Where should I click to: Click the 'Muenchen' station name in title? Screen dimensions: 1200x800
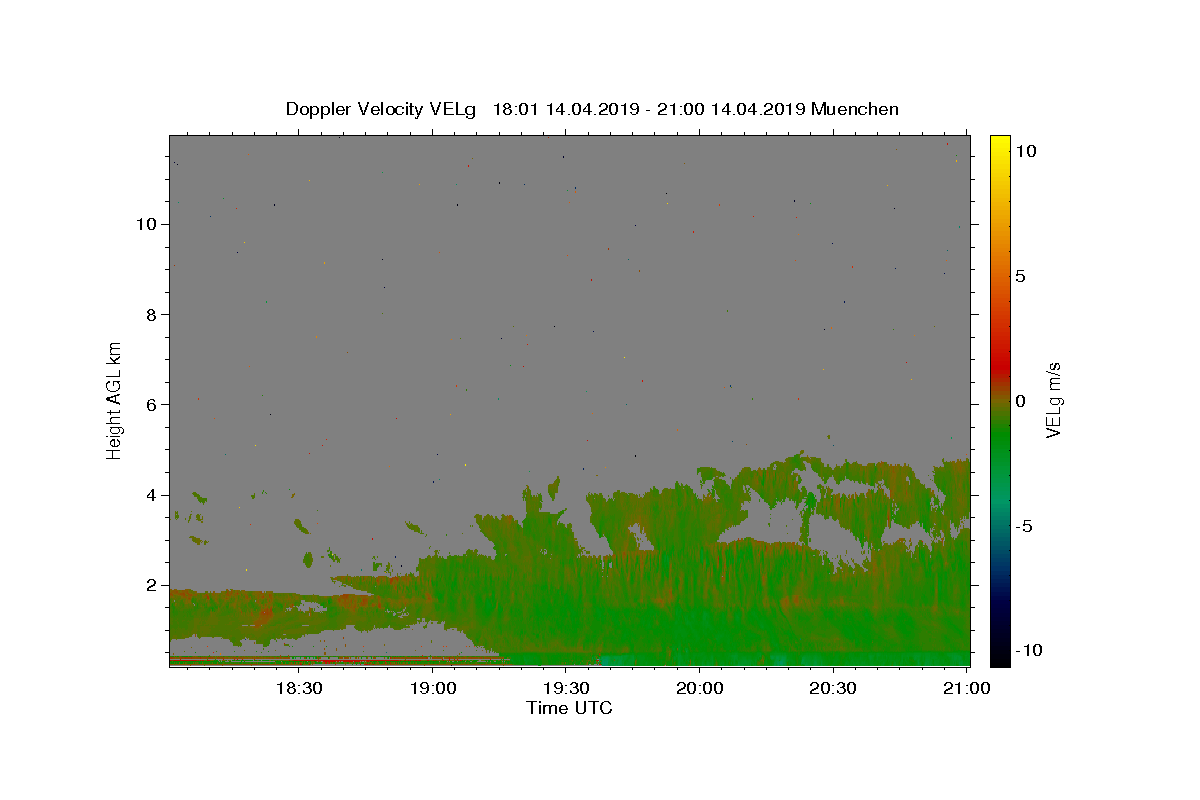[855, 109]
